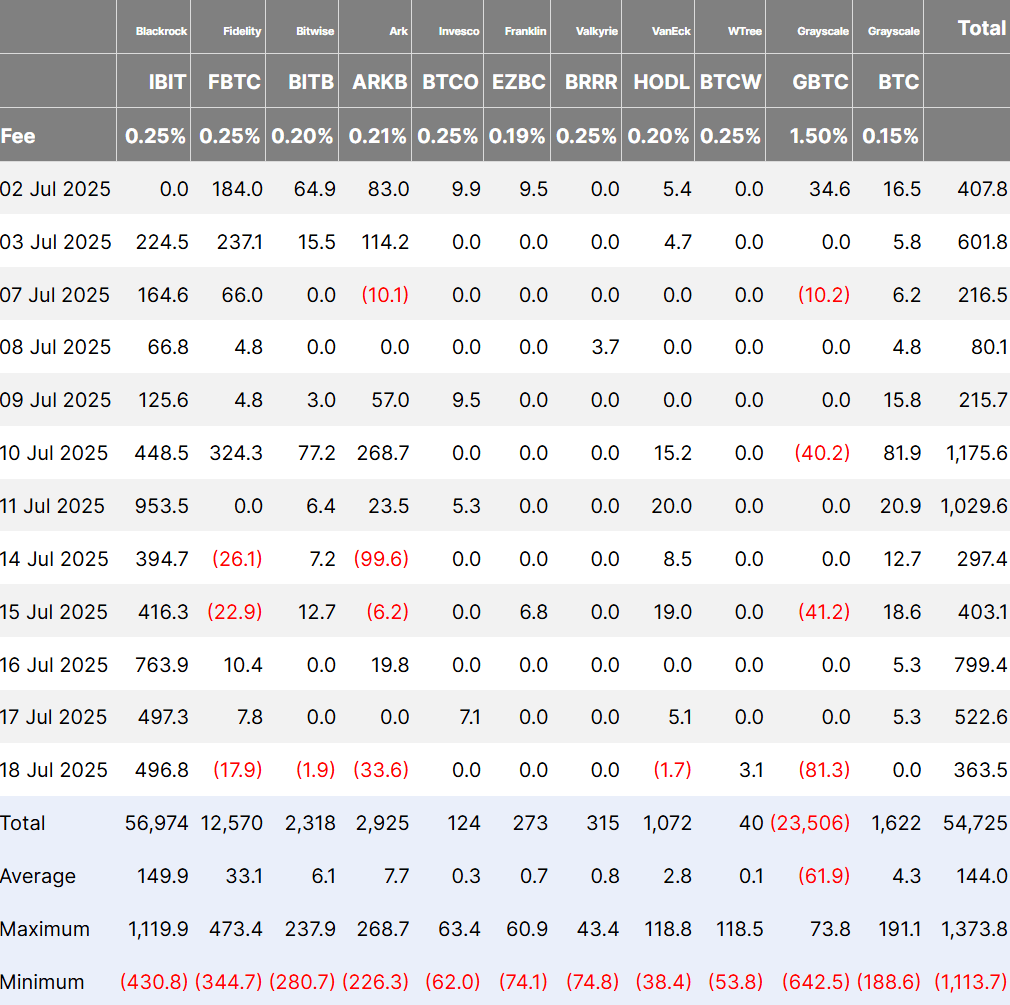This screenshot has width=1010, height=1005.
Task: Select the 02 Jul 2025 date cell
Action: tap(56, 189)
